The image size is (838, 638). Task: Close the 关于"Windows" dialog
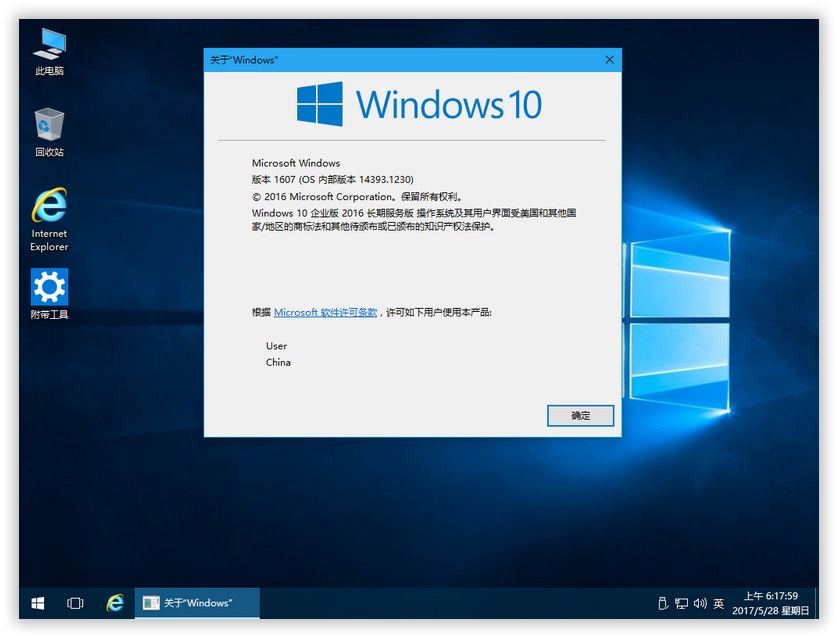tap(609, 59)
